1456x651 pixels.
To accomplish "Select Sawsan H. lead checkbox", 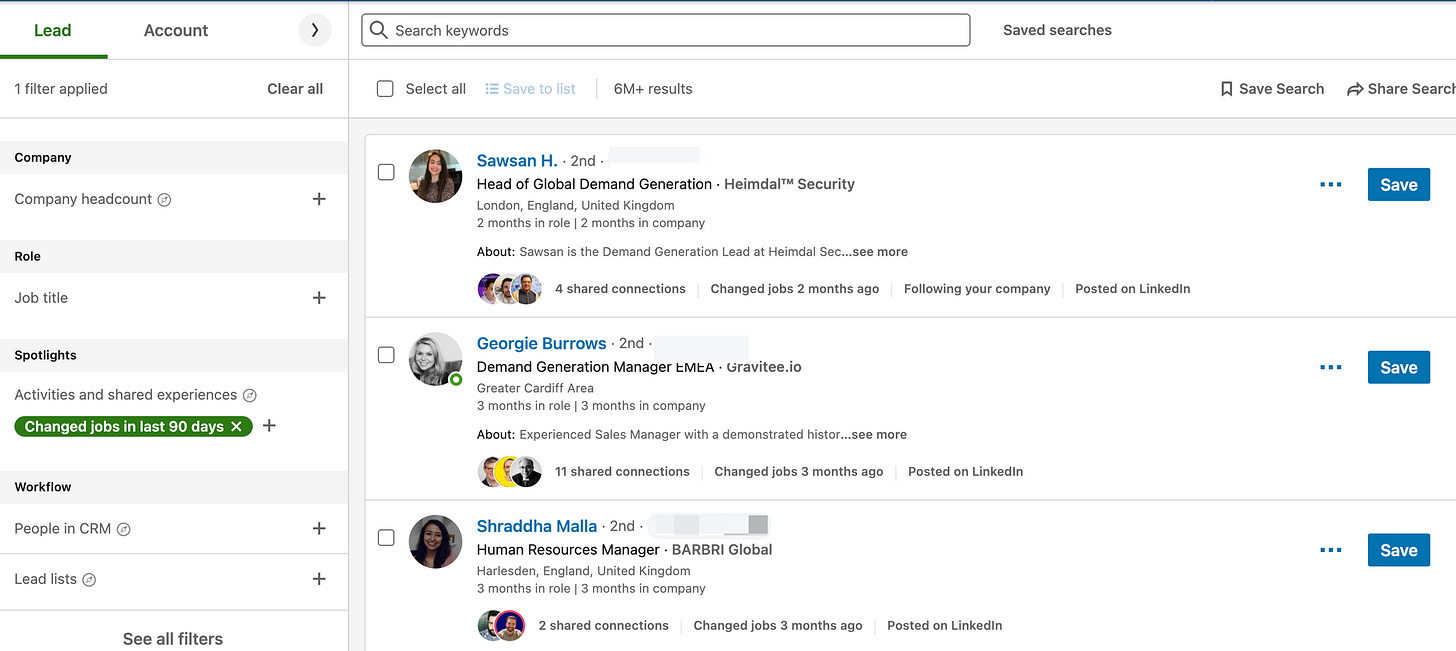I will point(386,172).
